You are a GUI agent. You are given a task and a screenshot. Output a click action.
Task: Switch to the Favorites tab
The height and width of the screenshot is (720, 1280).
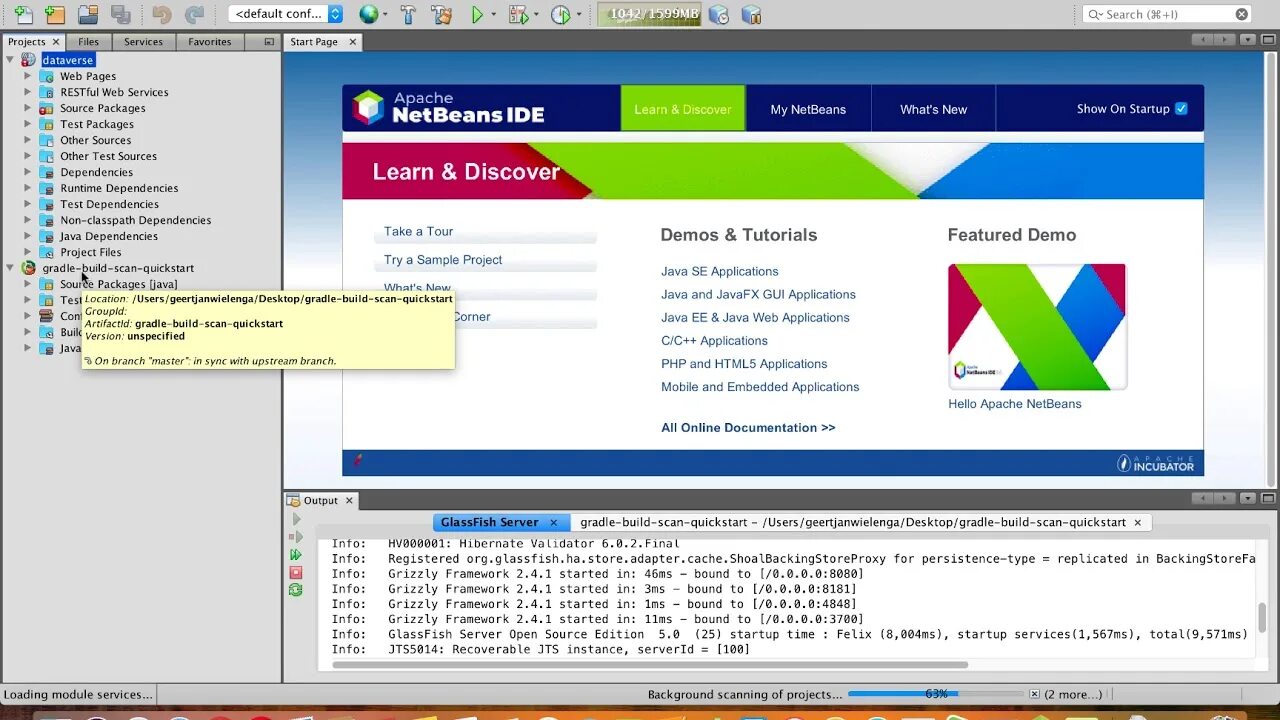pyautogui.click(x=209, y=42)
